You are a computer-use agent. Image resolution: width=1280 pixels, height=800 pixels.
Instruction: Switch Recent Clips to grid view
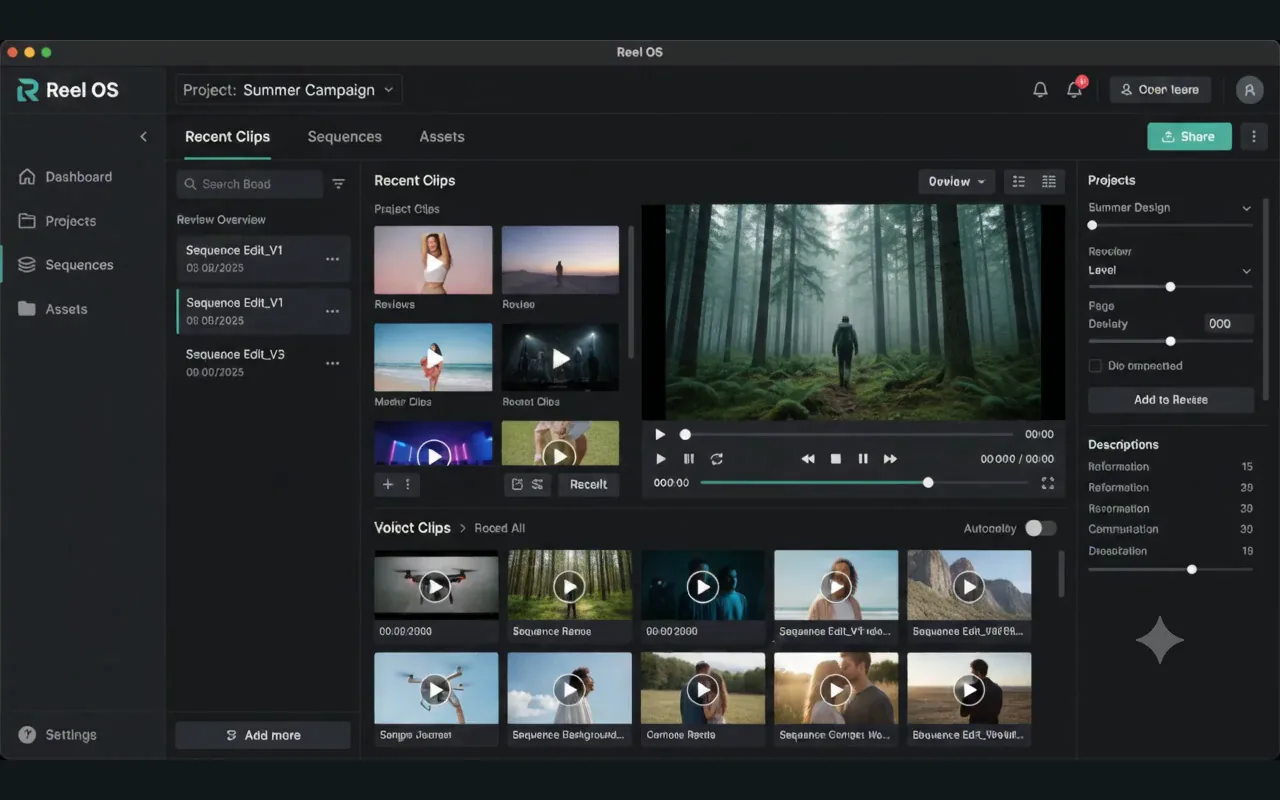coord(1049,182)
